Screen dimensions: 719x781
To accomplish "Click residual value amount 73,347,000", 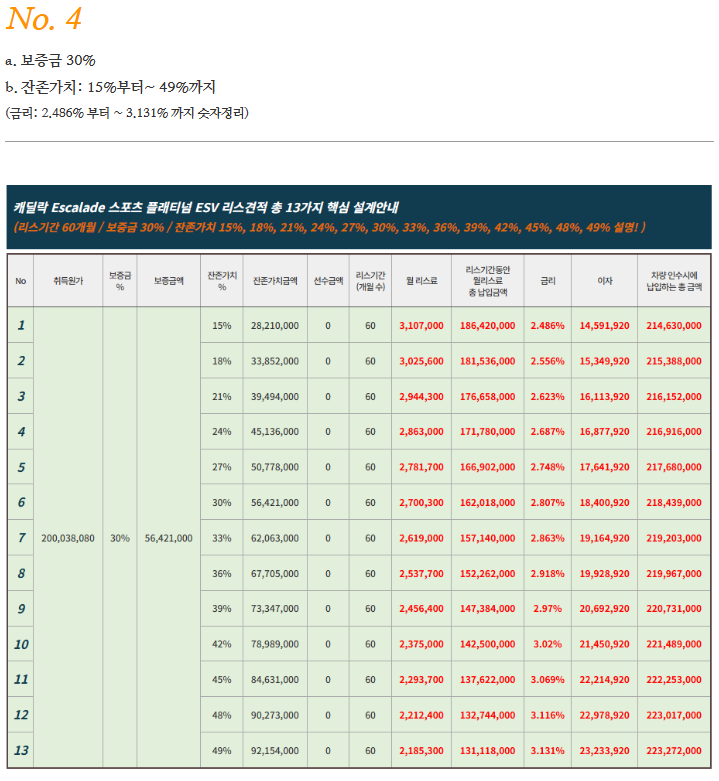I will 275,609.
